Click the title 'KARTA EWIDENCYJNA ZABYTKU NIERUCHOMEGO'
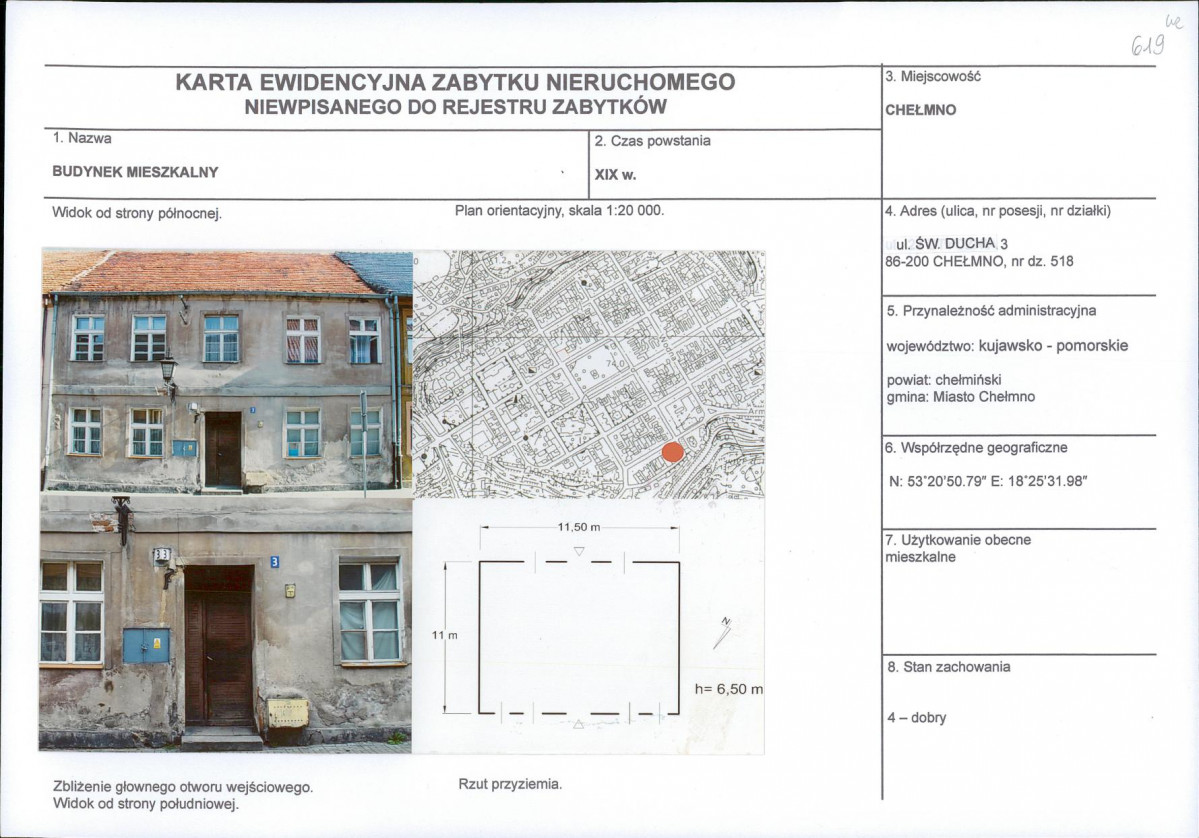This screenshot has width=1199, height=838. coord(455,82)
